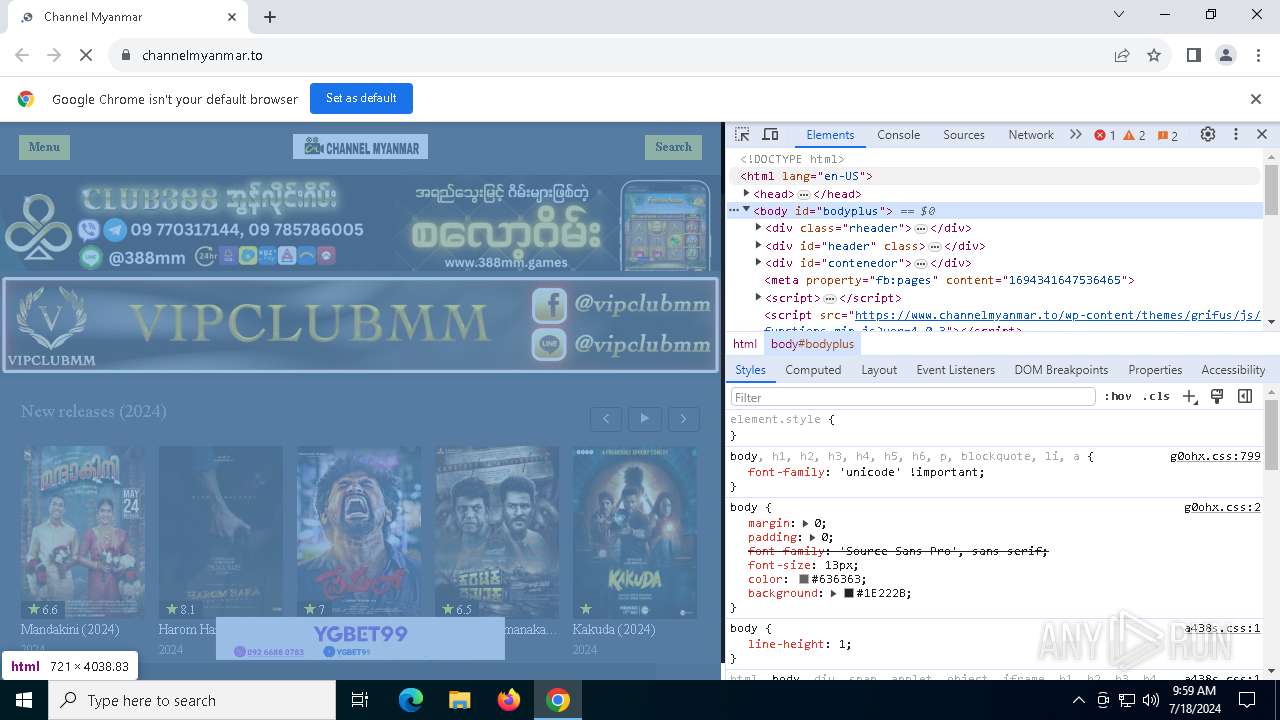
Task: Open Chrome three-dot menu
Action: (x=1258, y=55)
